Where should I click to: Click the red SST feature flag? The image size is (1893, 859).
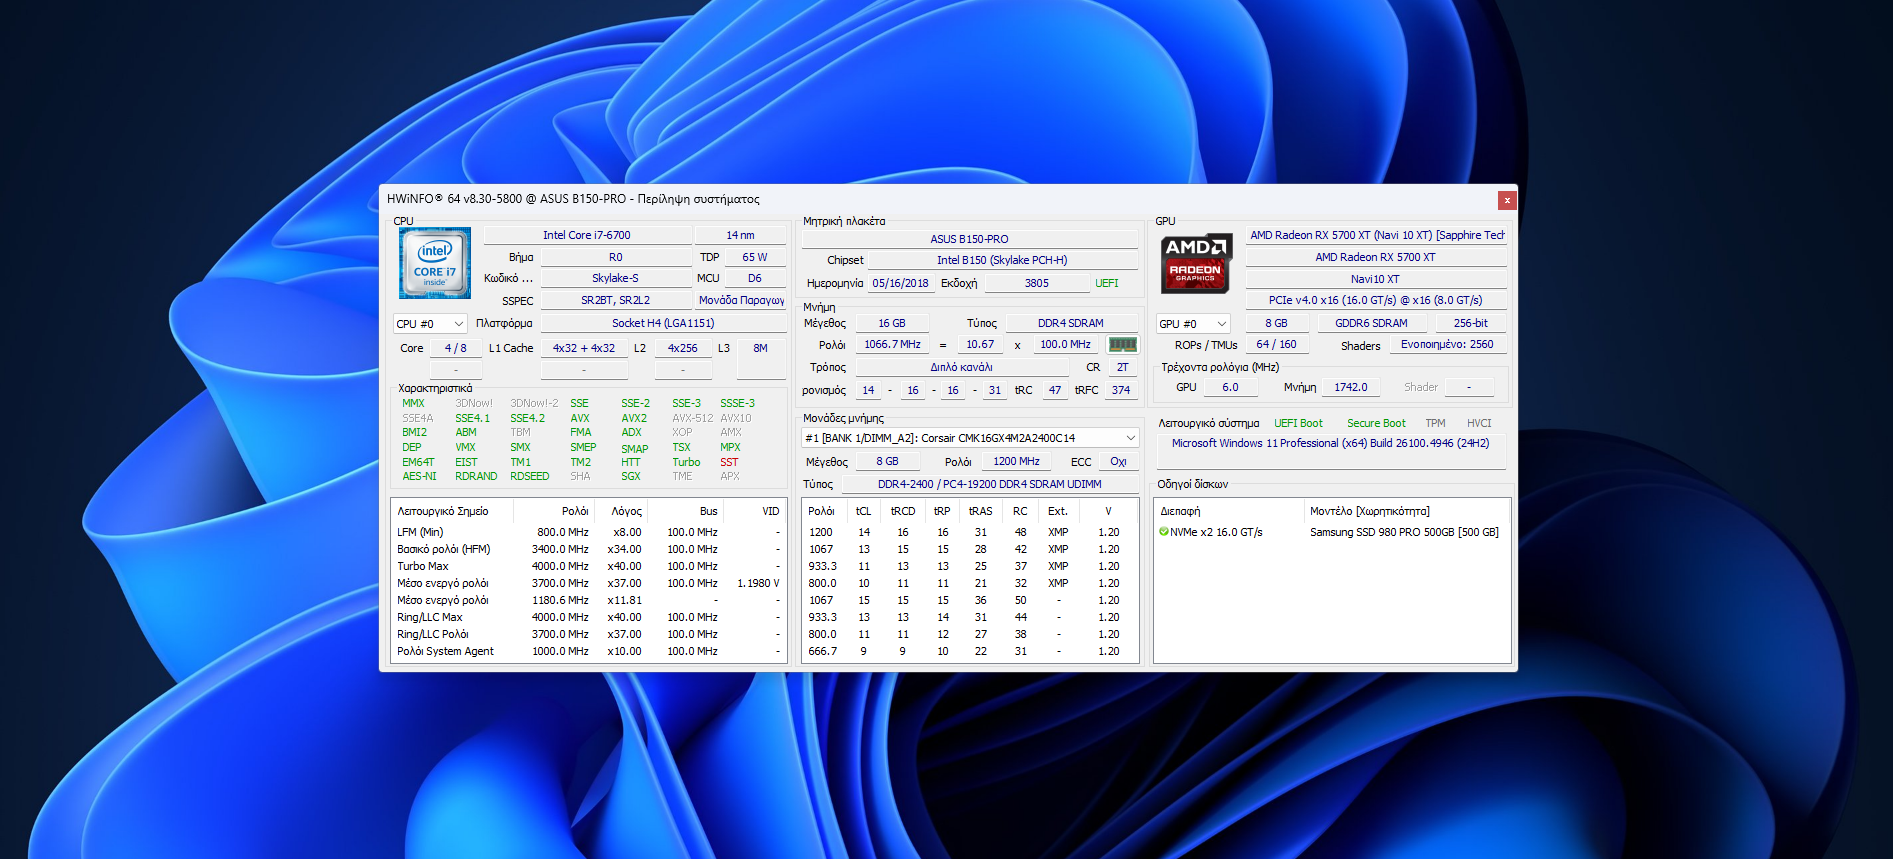(x=729, y=462)
